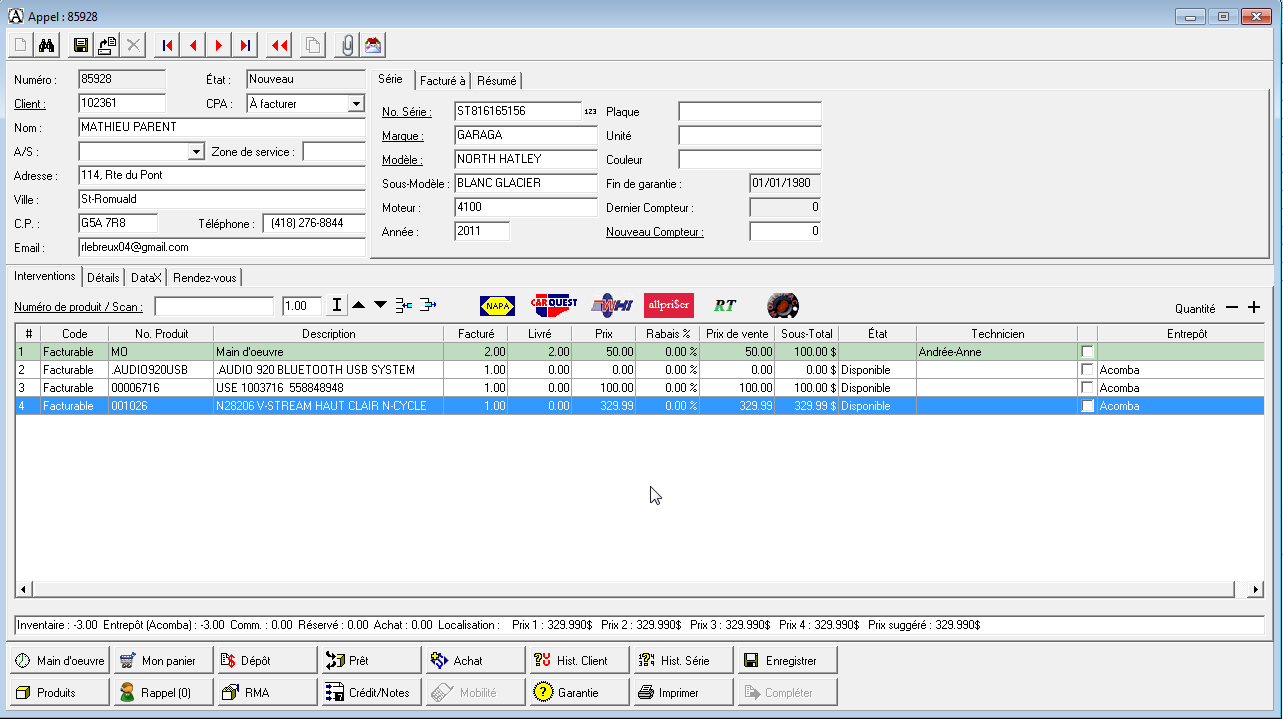
Task: Expand the A/S dropdown list
Action: pyautogui.click(x=196, y=152)
